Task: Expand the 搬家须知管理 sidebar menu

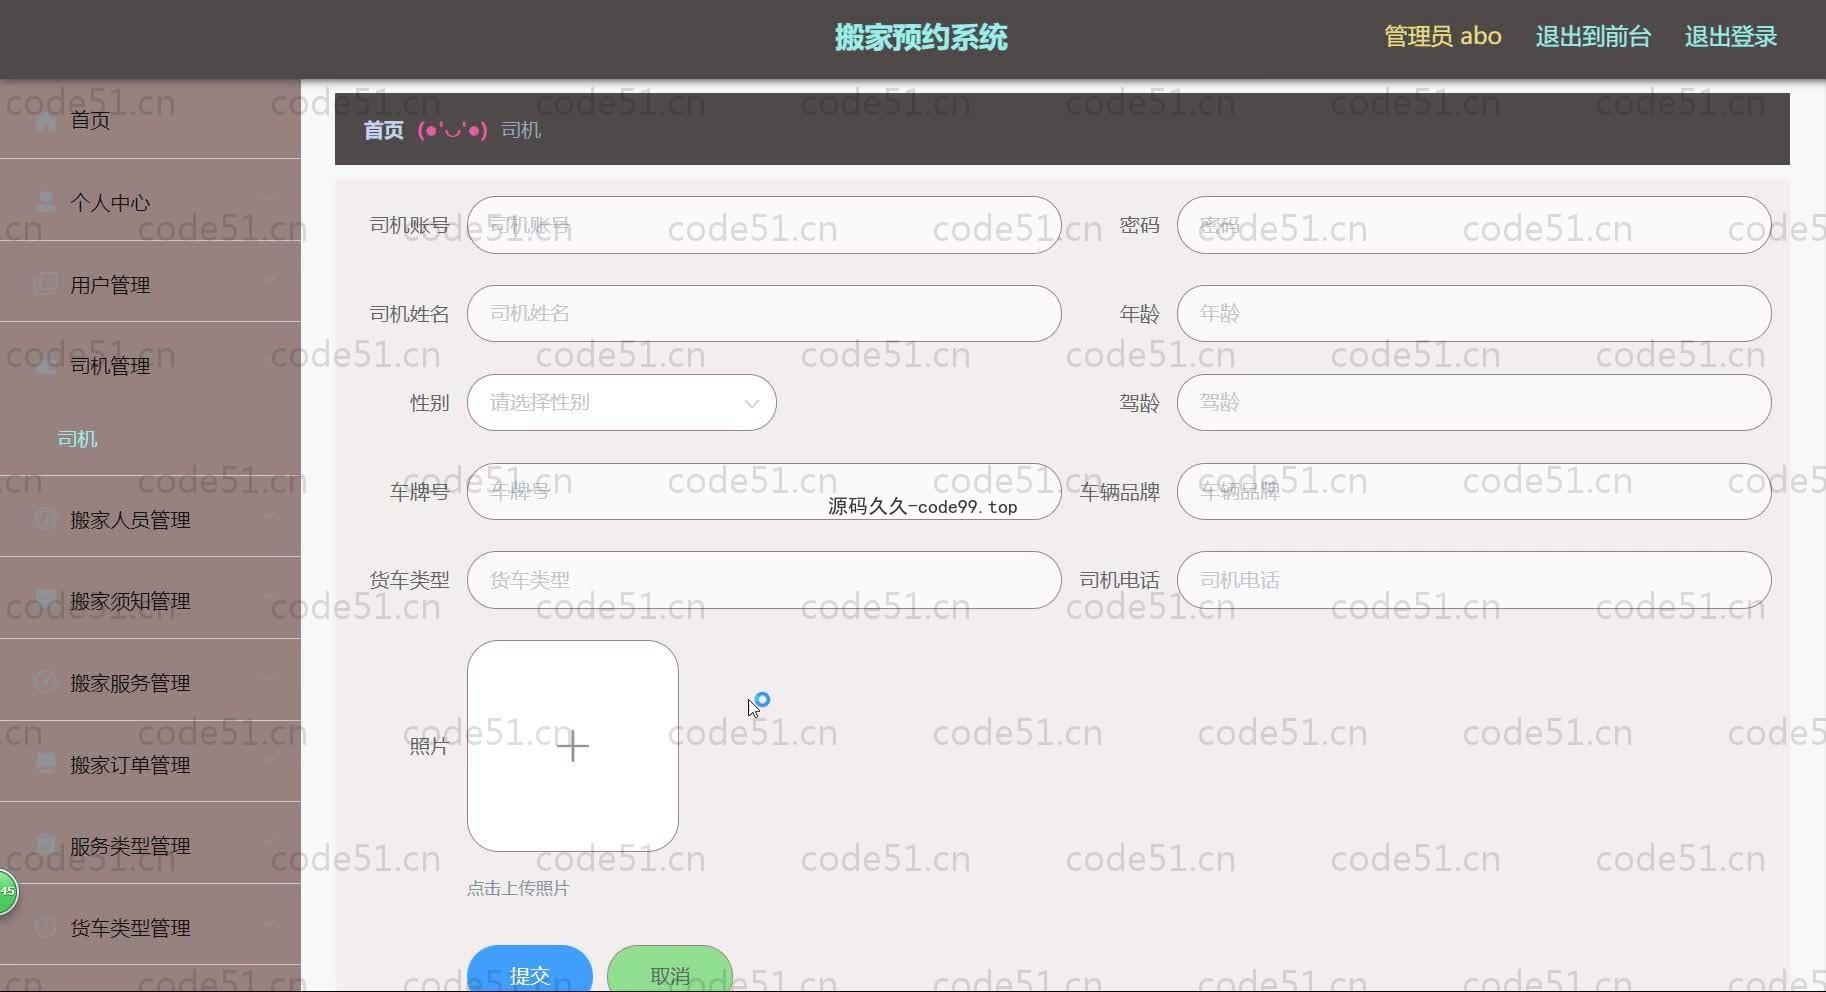Action: [x=150, y=601]
